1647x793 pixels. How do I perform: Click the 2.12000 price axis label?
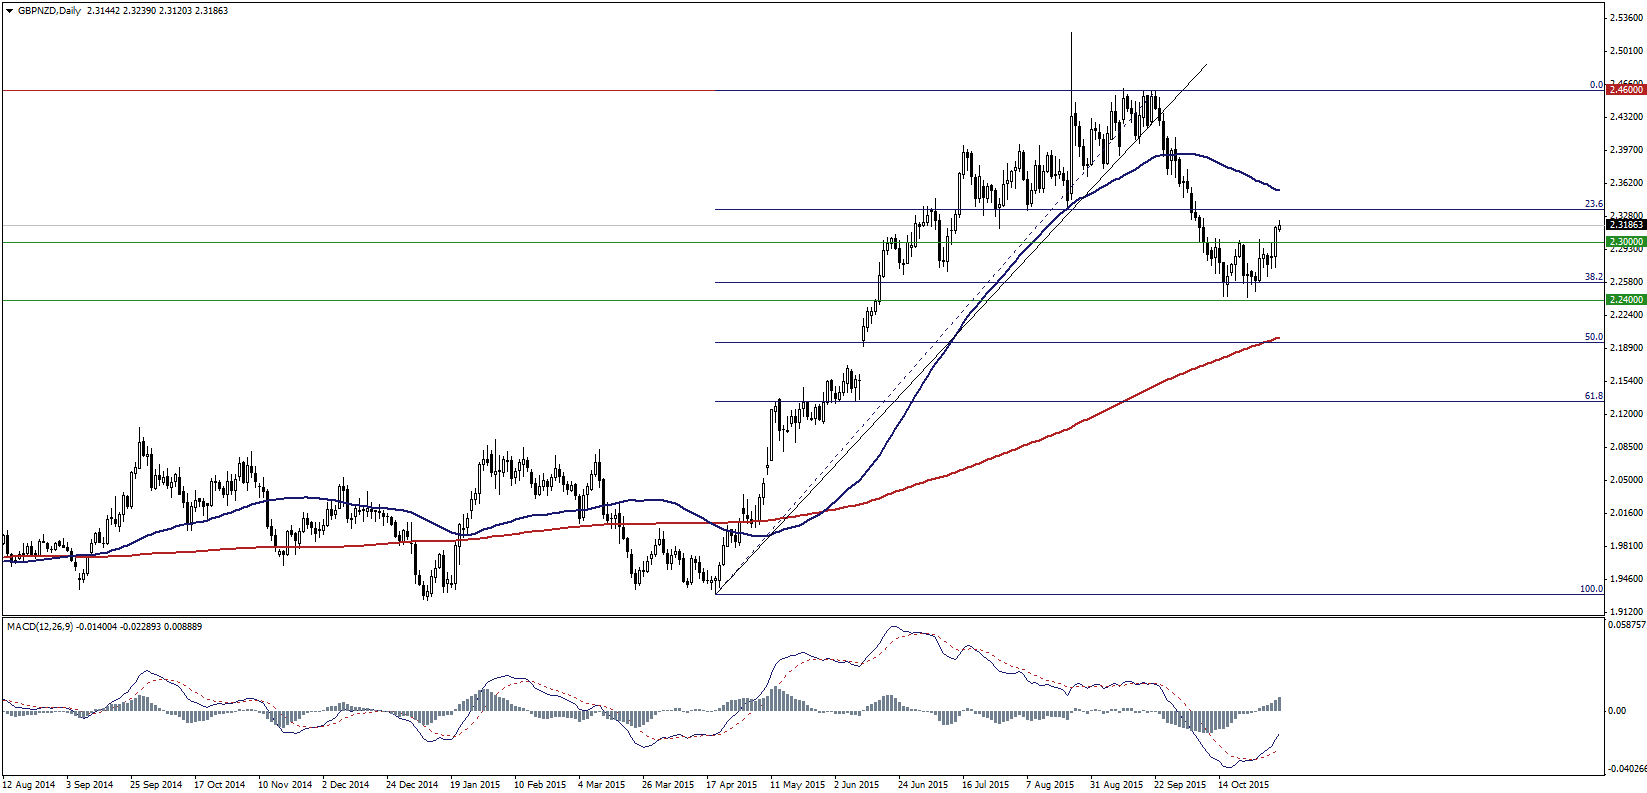pos(1626,414)
